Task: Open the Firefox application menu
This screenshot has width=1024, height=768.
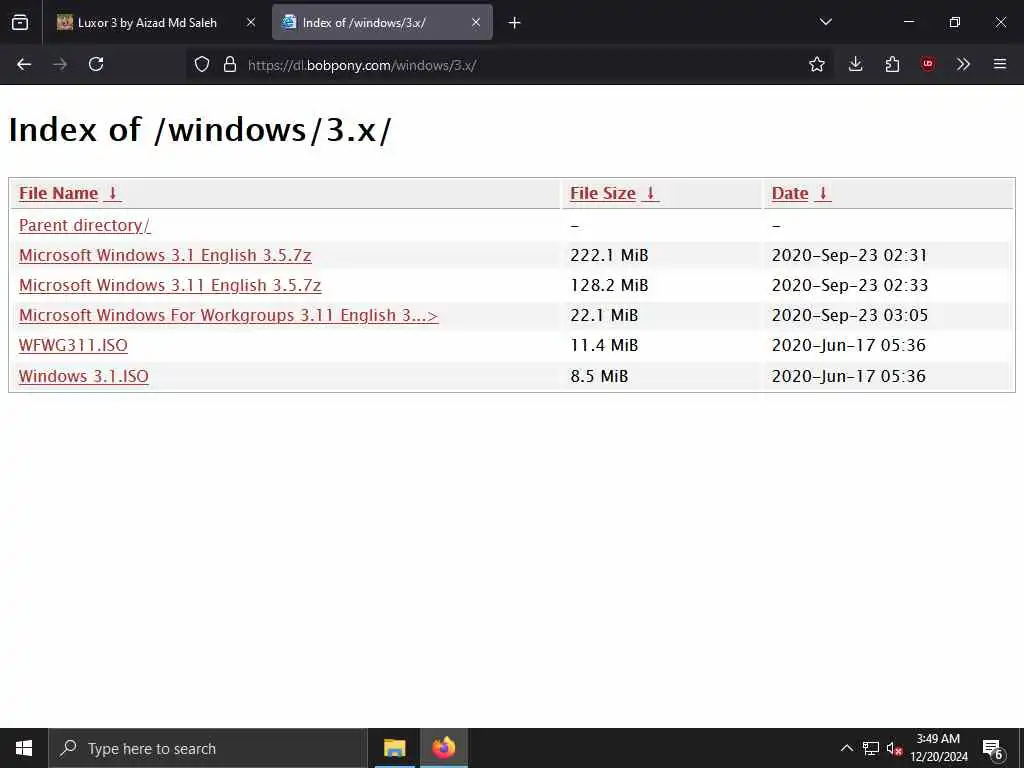Action: pos(999,64)
